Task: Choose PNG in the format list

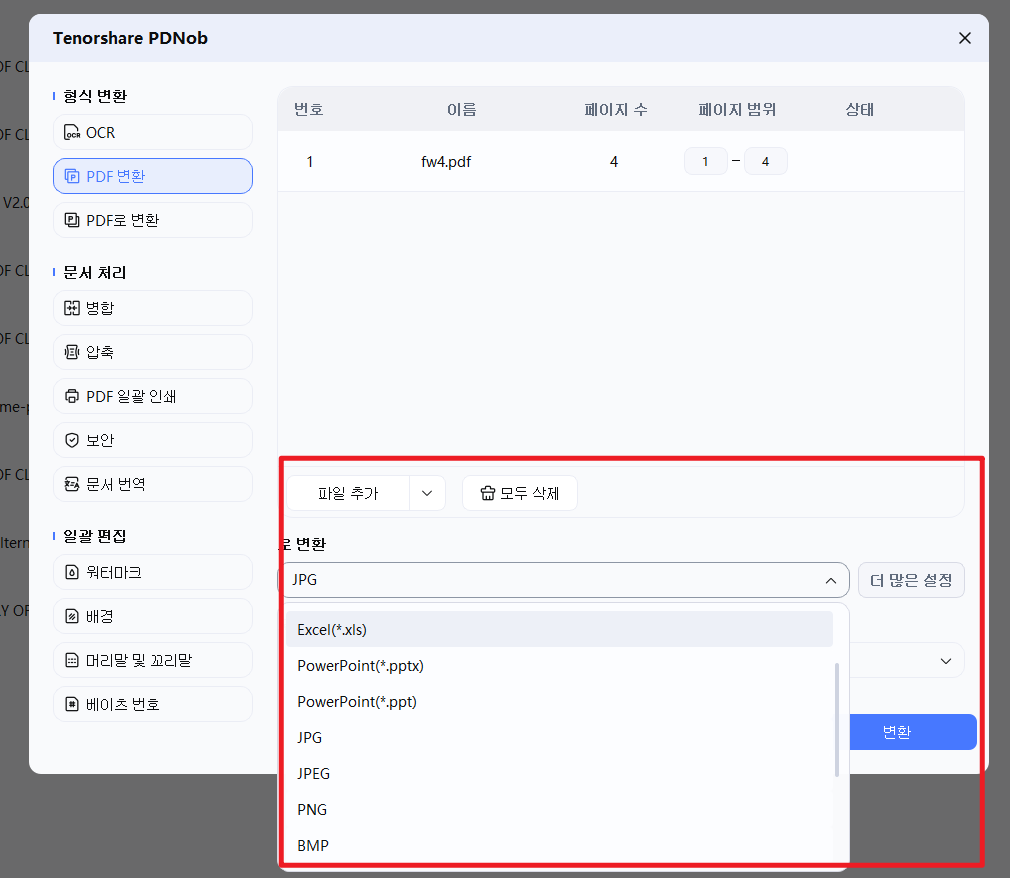Action: click(559, 809)
